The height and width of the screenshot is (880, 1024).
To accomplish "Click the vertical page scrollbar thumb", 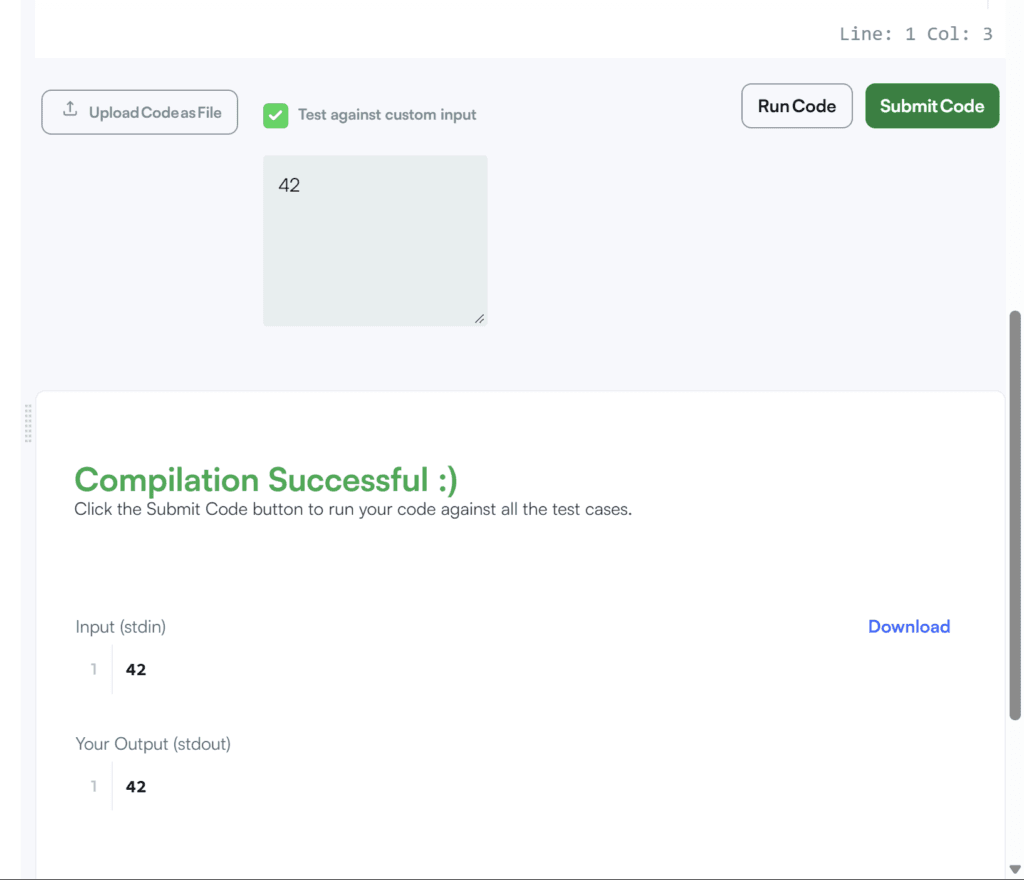I will click(x=1015, y=516).
